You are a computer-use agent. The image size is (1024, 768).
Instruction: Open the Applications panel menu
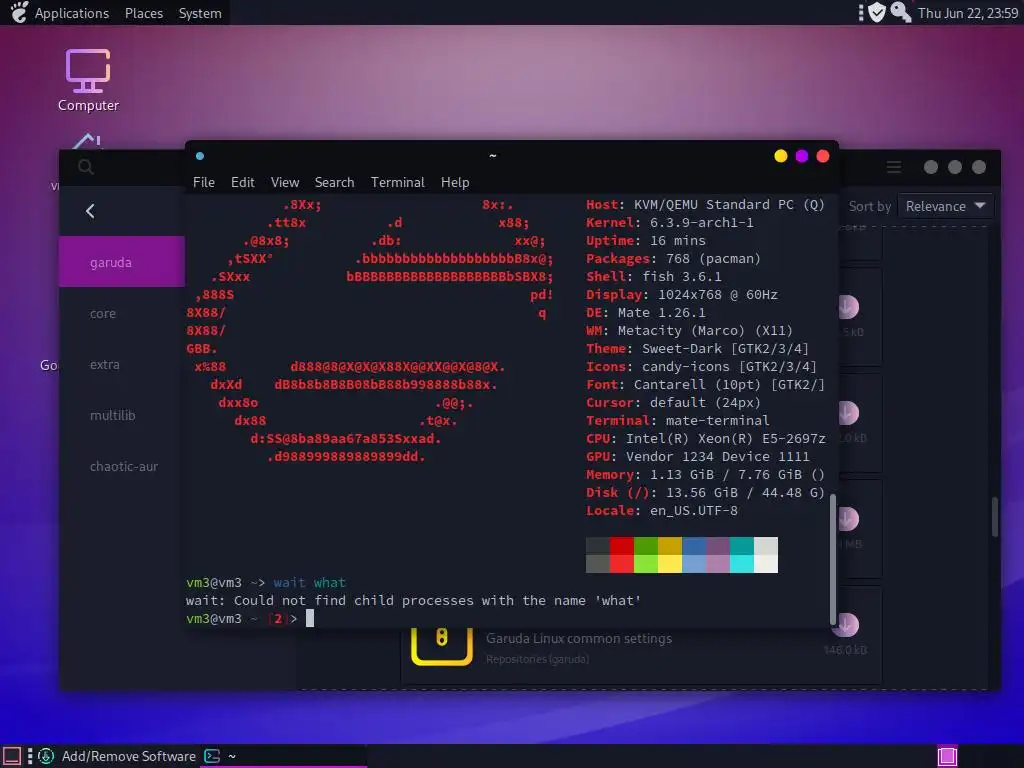point(72,13)
